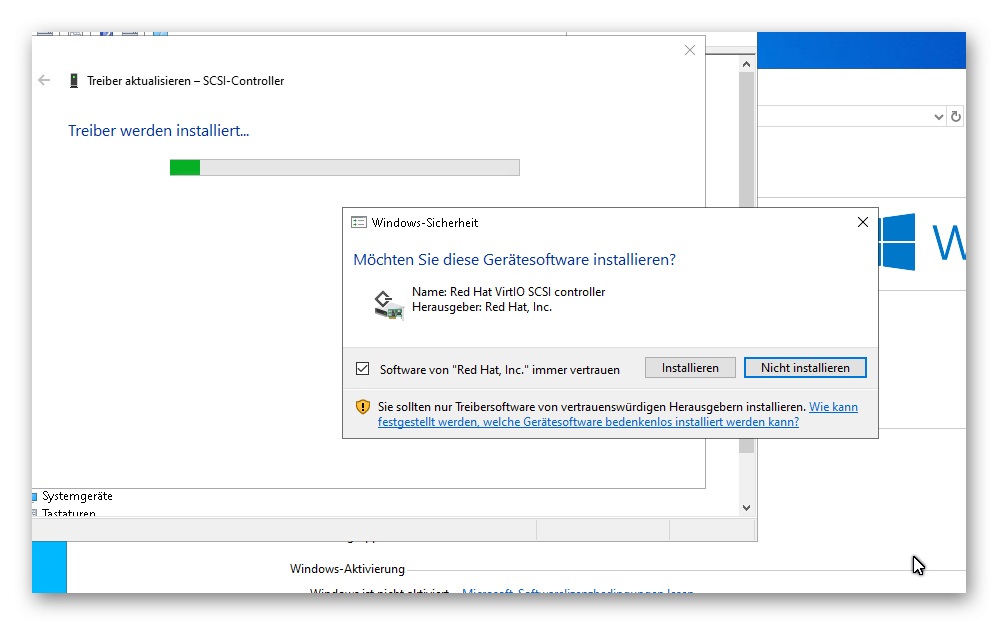The image size is (998, 625).
Task: Click the "Name: Red Hat VirtIO SCSI controller" text
Action: click(509, 292)
